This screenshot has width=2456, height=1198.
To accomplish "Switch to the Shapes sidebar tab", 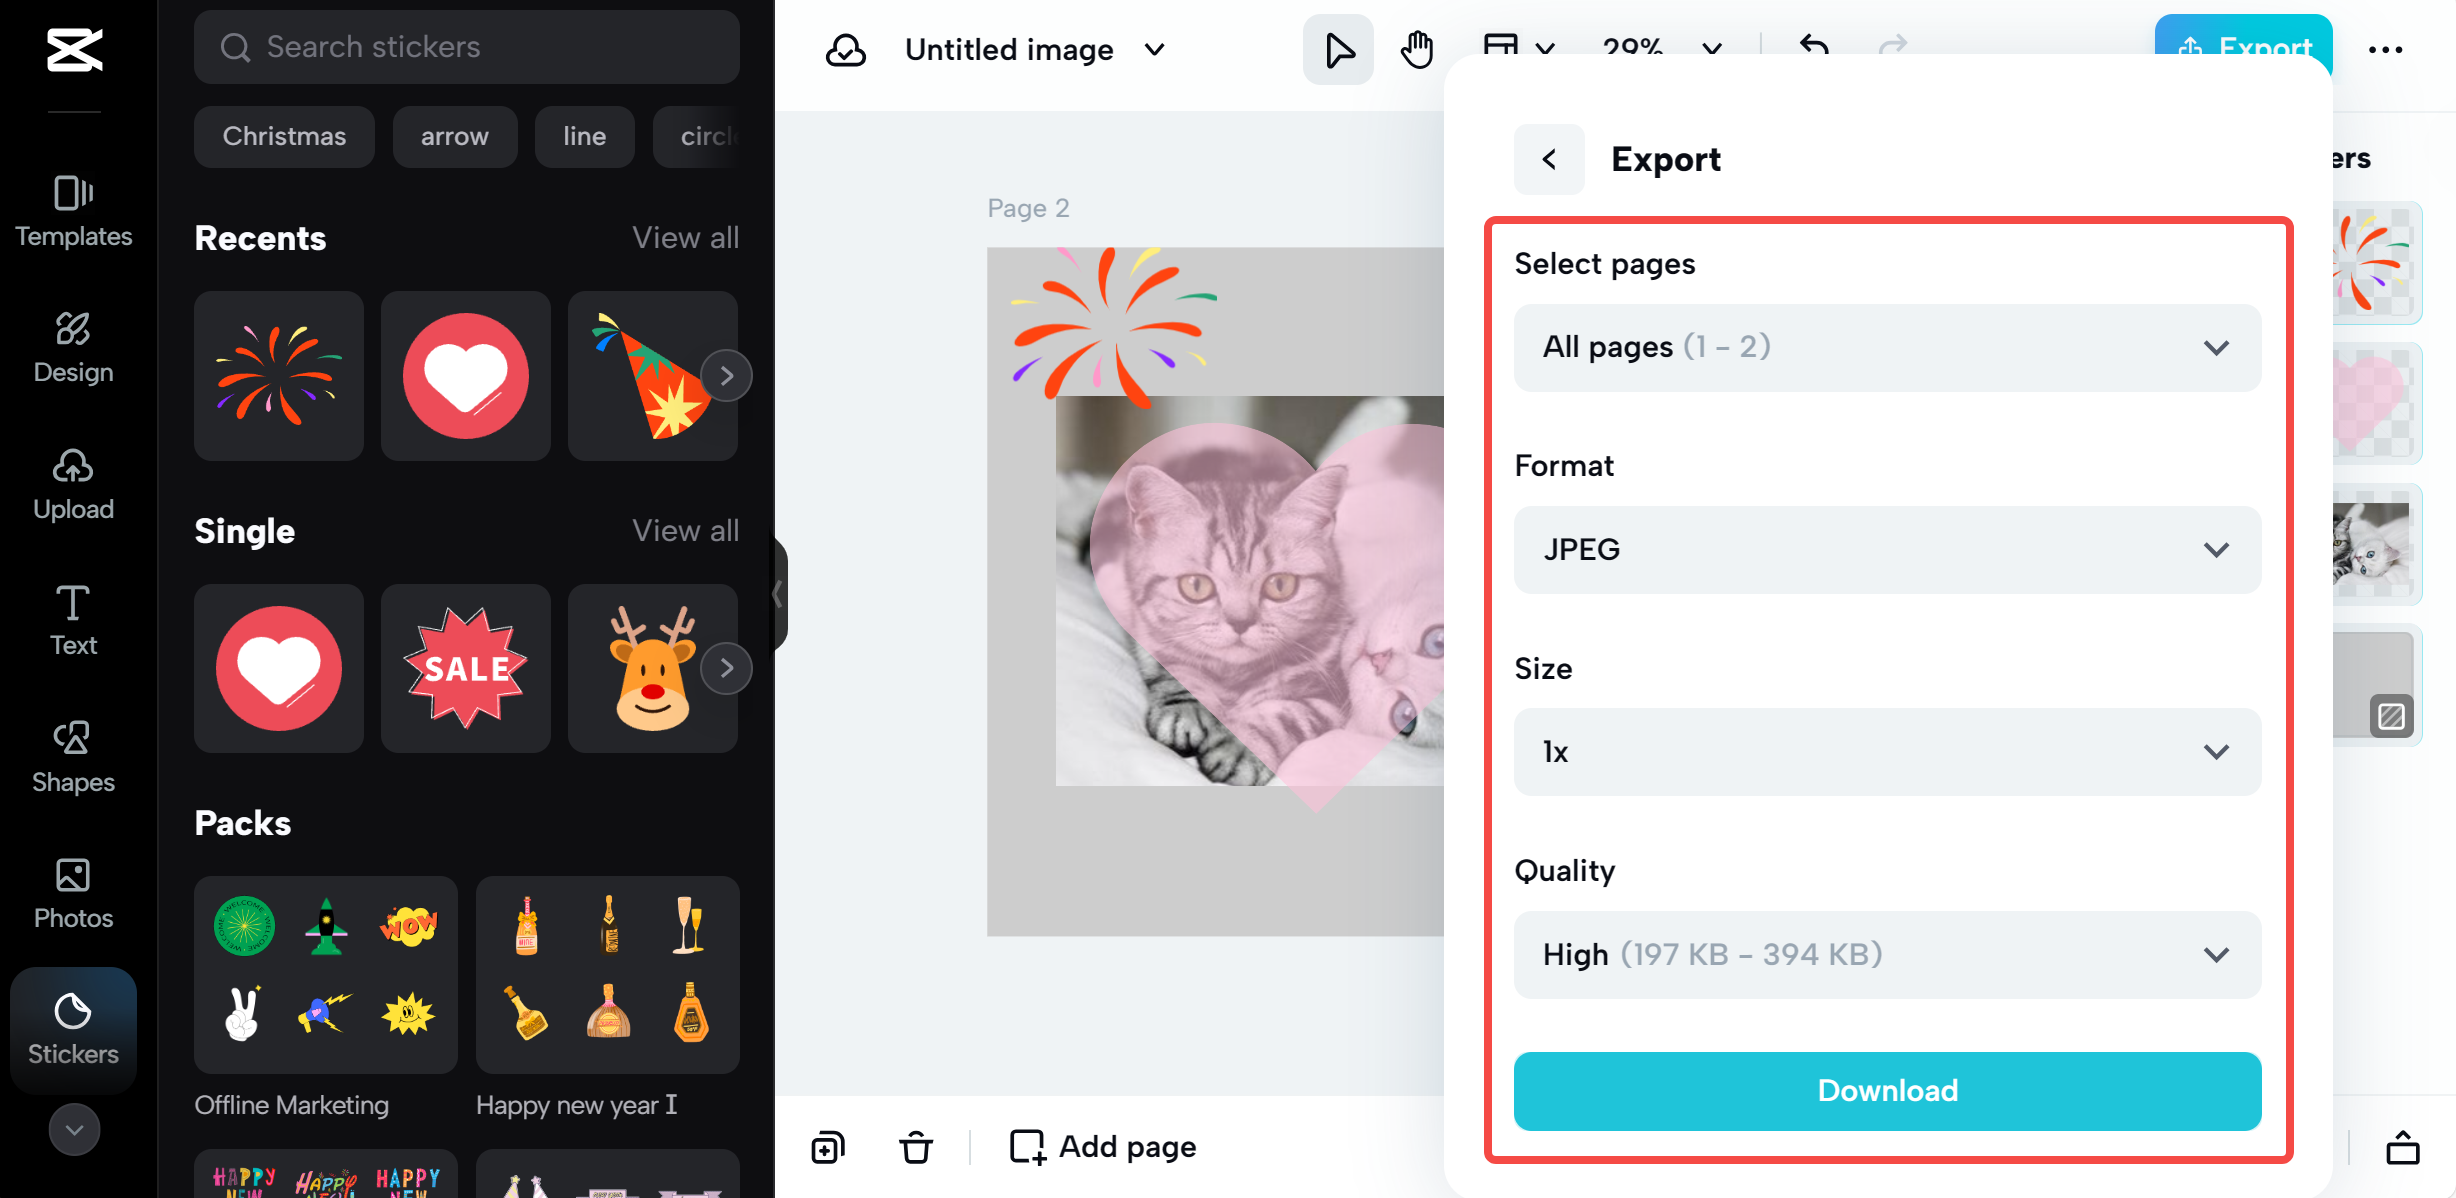I will (x=73, y=757).
